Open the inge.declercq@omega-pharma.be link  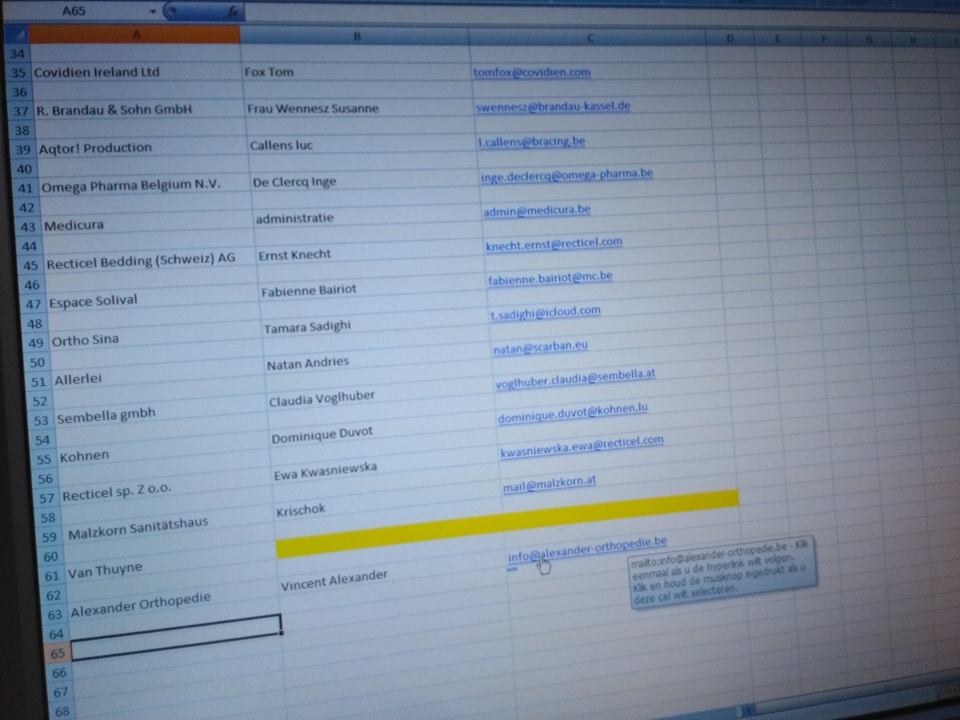point(566,175)
